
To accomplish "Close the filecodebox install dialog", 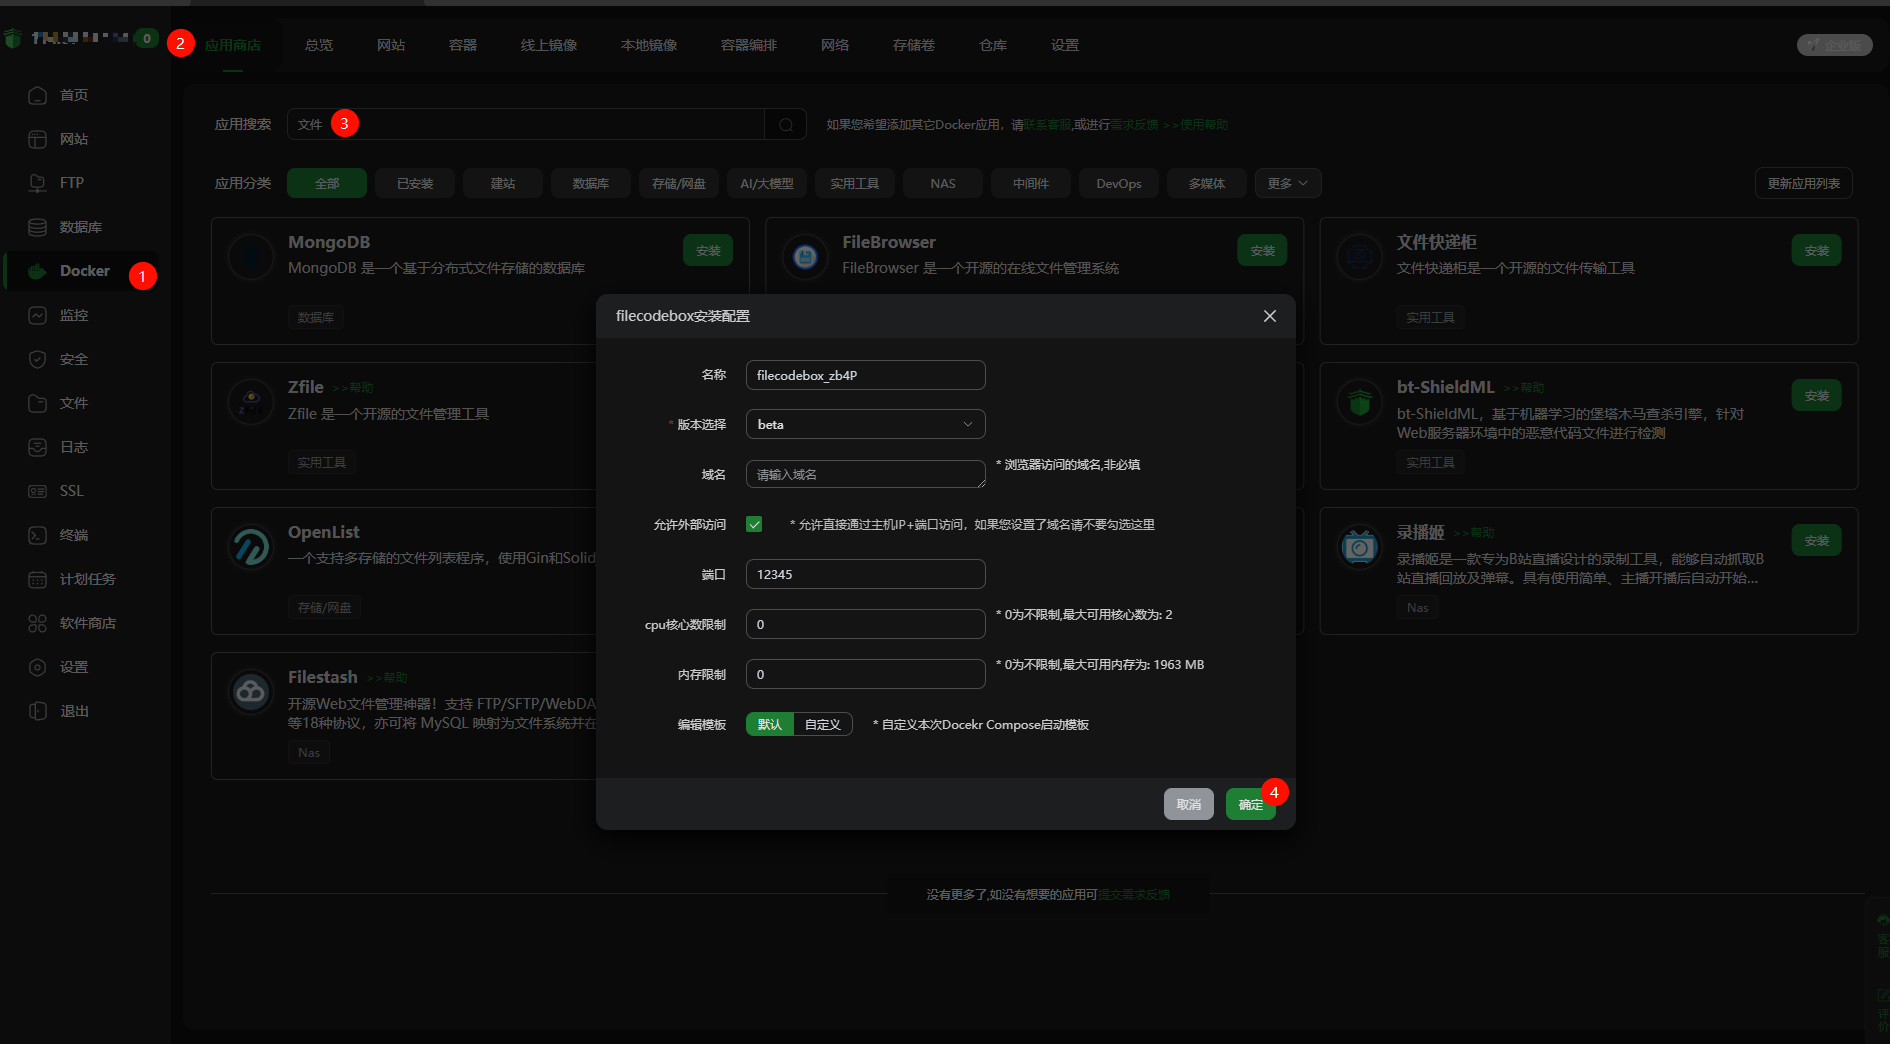I will coord(1269,316).
